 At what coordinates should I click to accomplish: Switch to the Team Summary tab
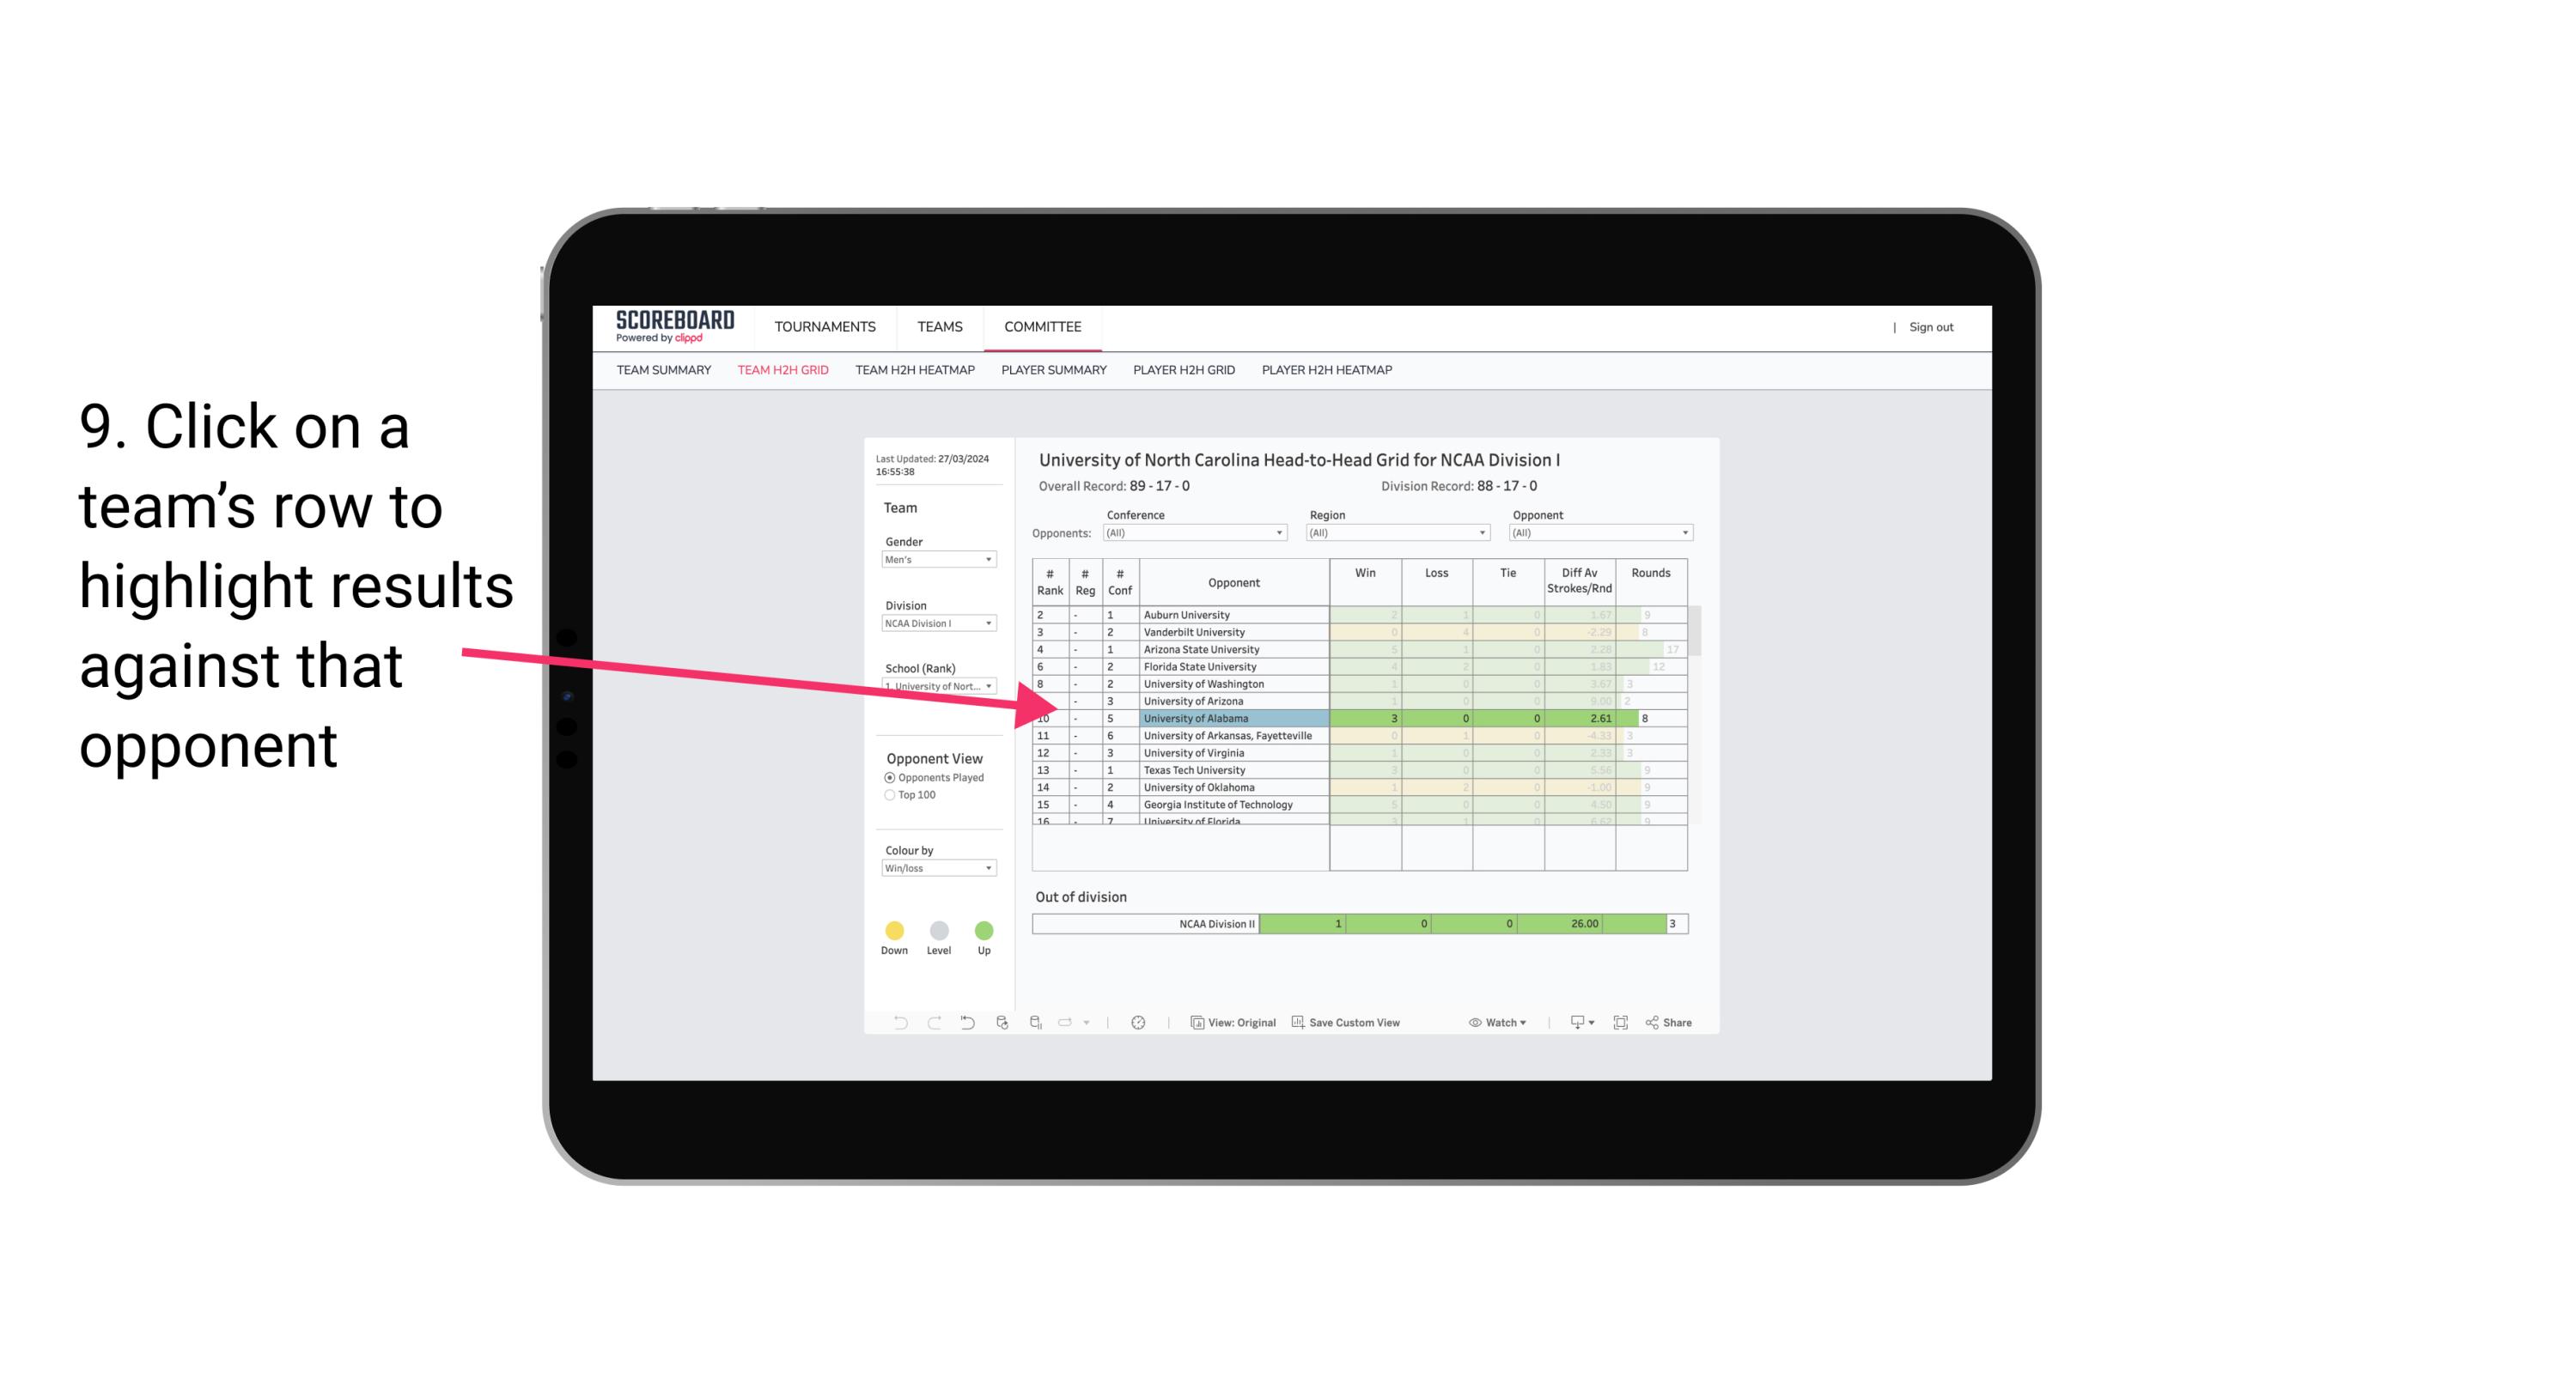[664, 370]
